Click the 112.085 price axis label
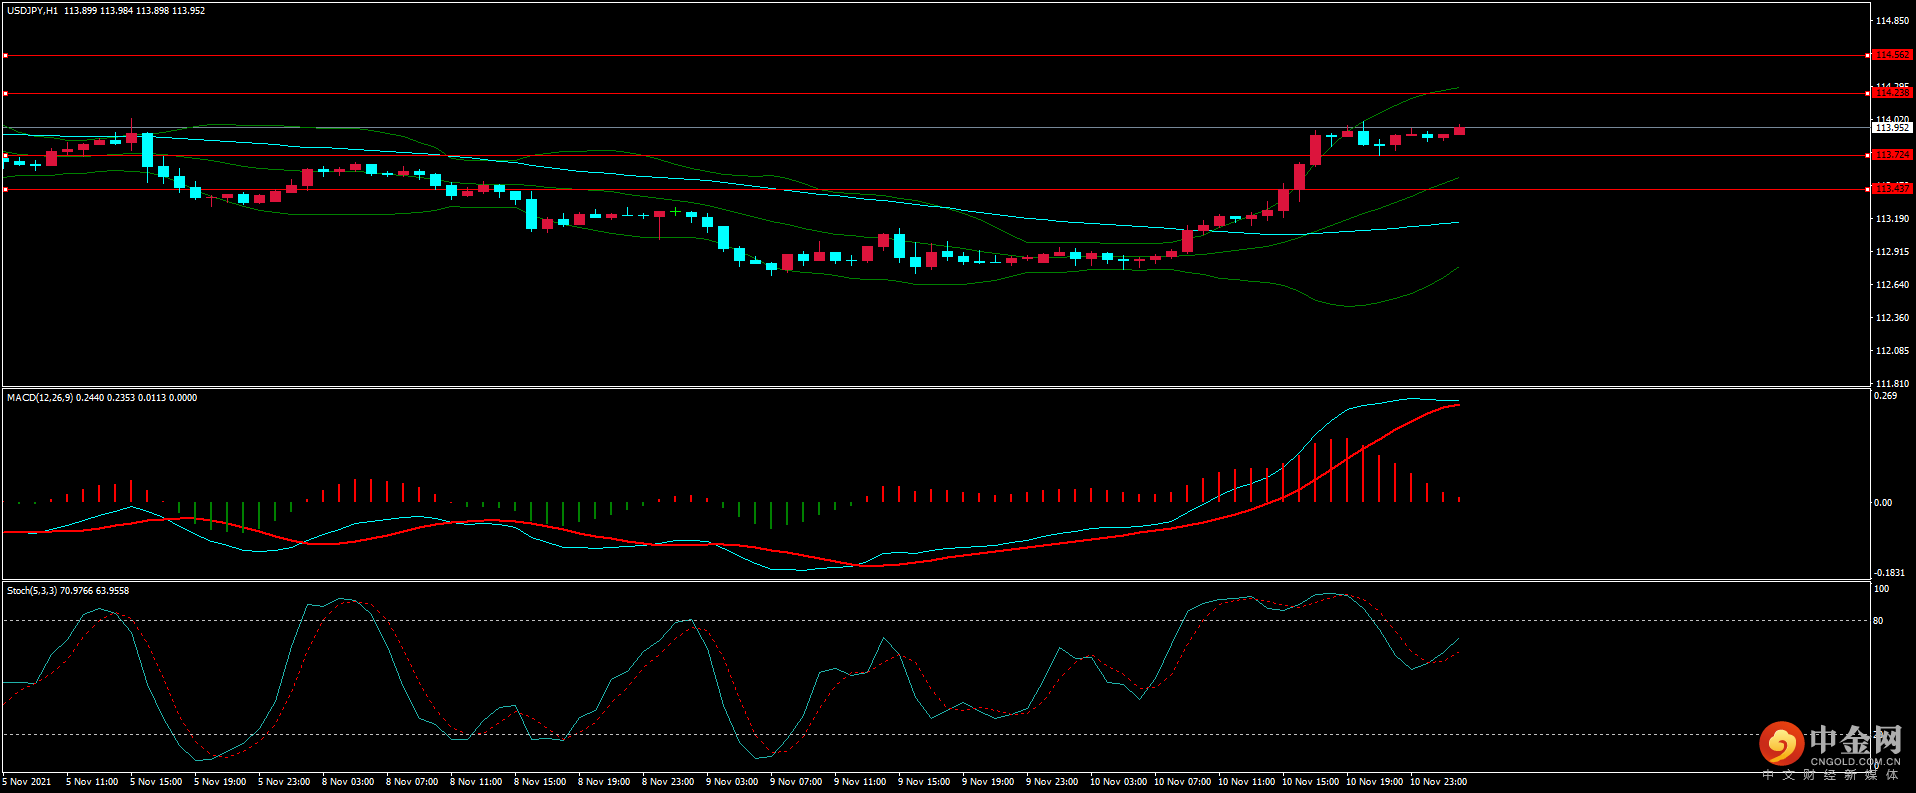Viewport: 1916px width, 793px height. coord(1892,351)
